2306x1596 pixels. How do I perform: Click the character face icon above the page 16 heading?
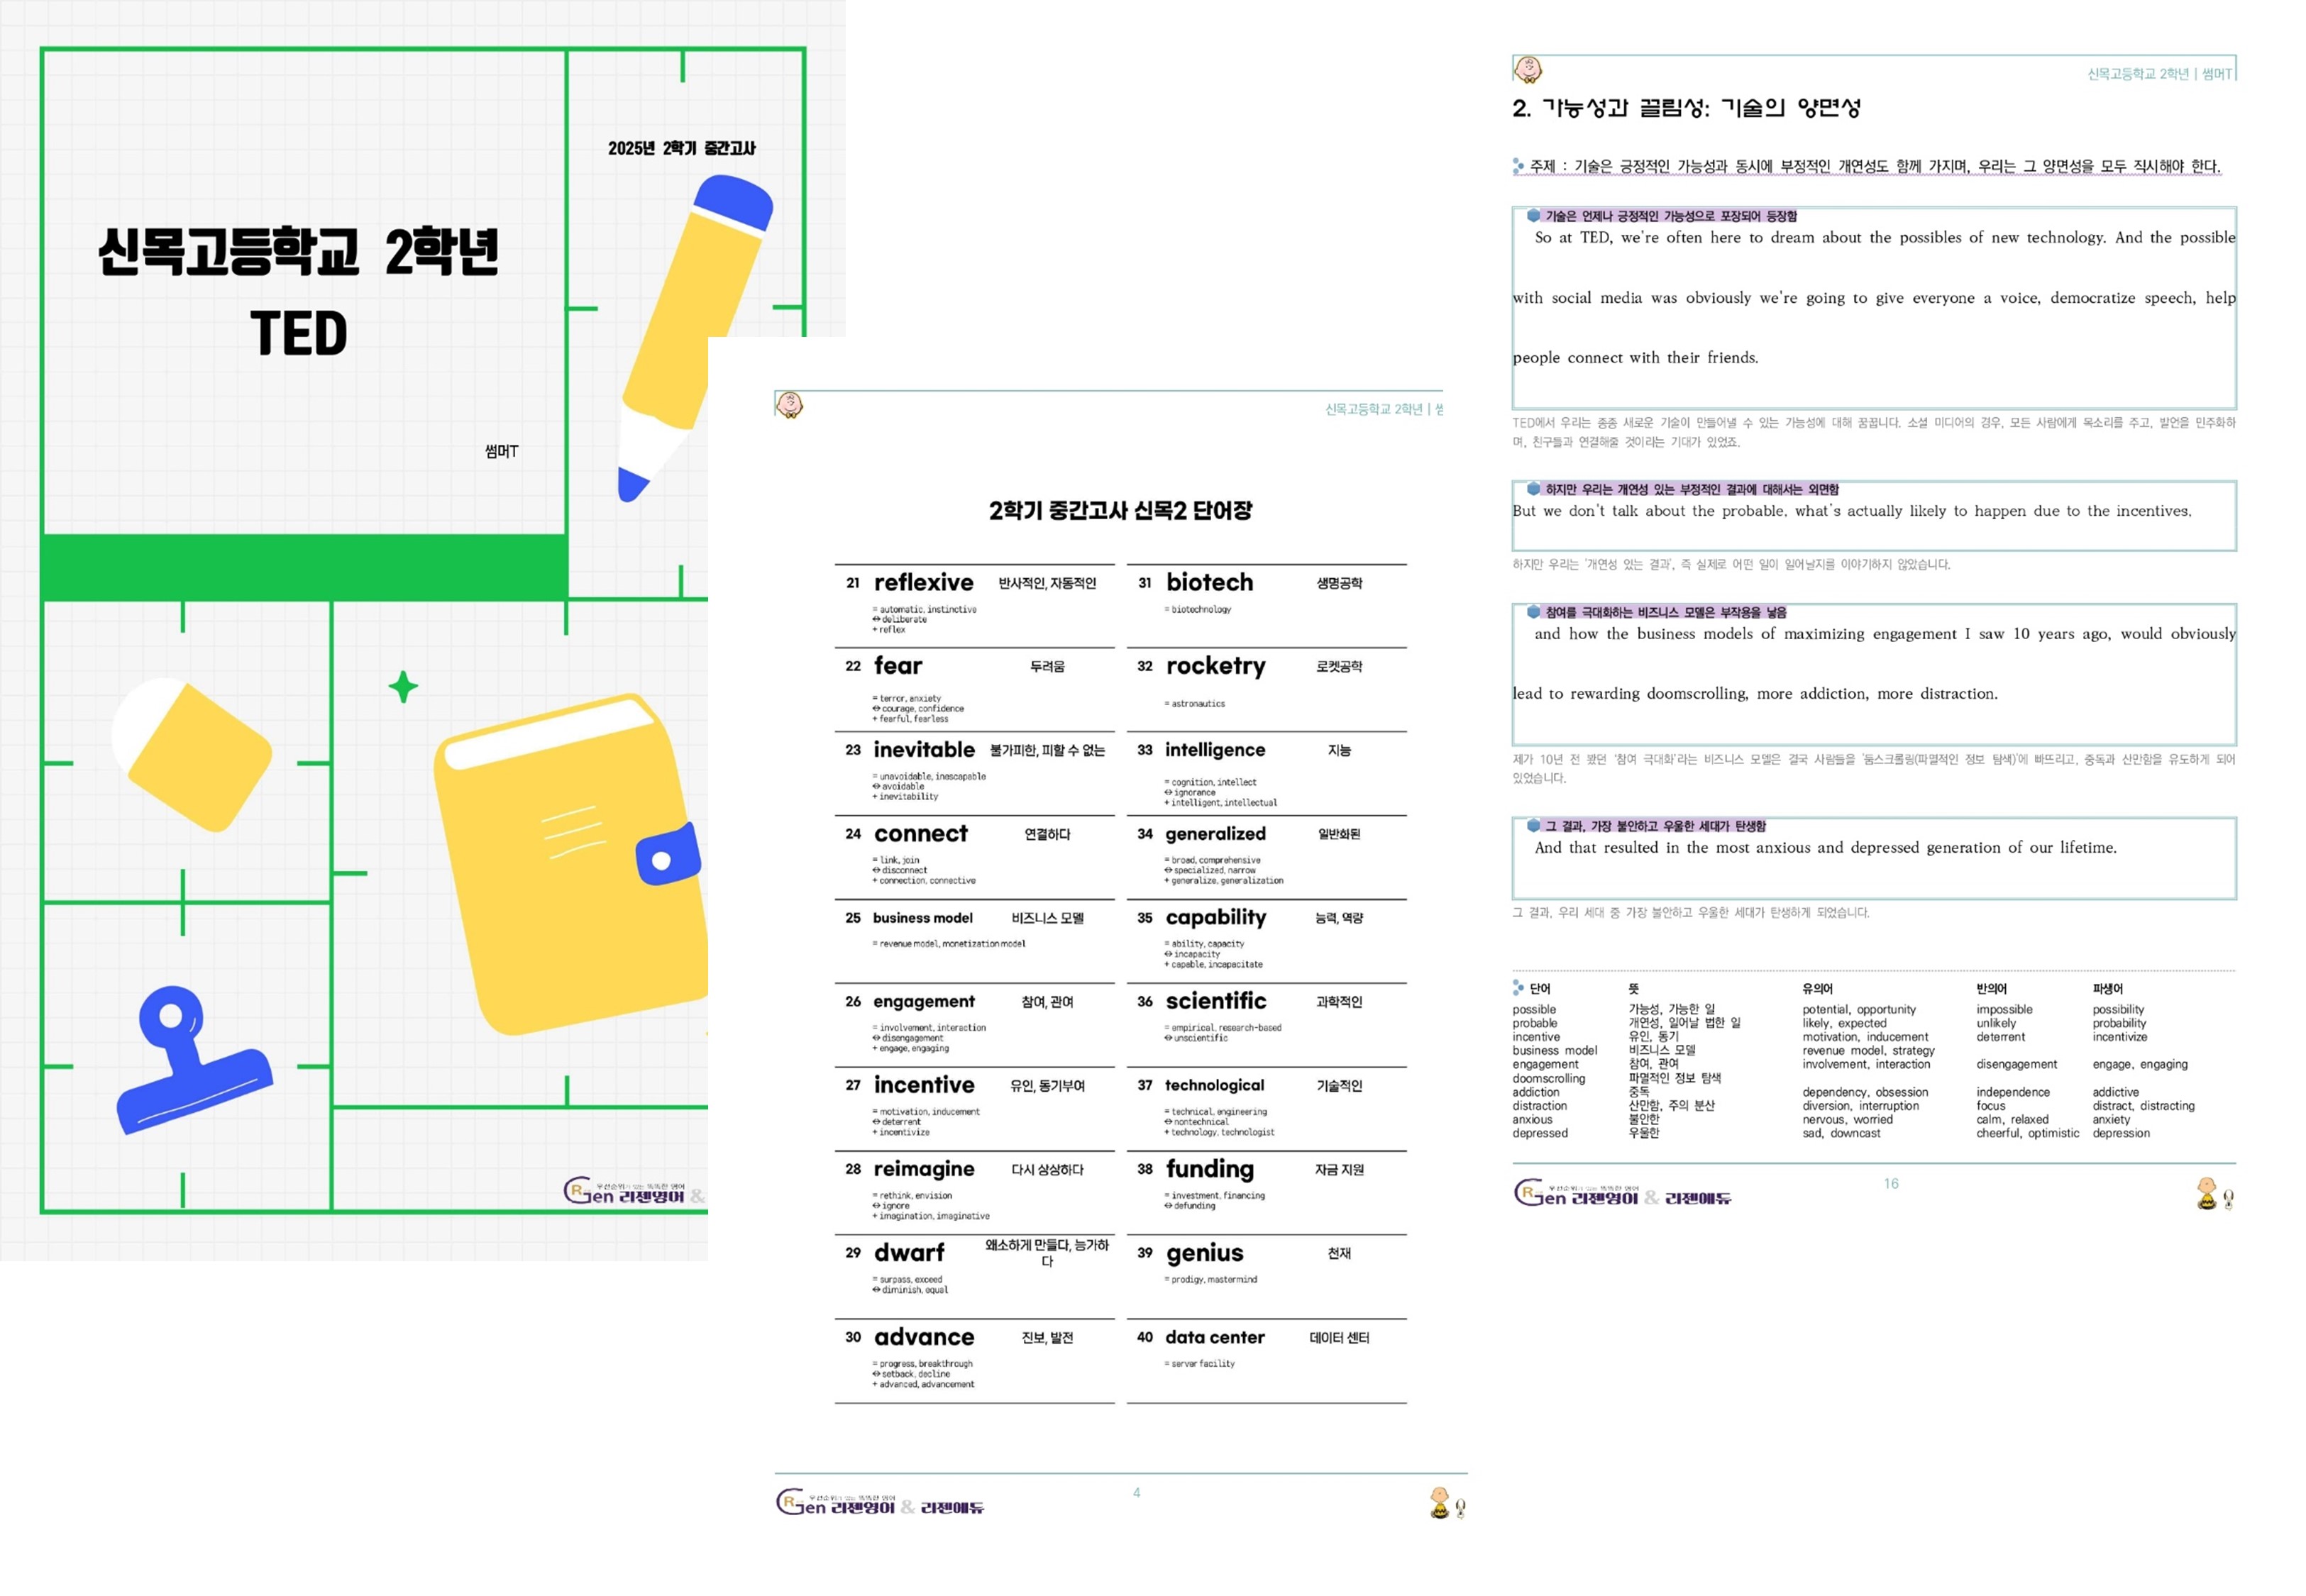tap(1528, 69)
